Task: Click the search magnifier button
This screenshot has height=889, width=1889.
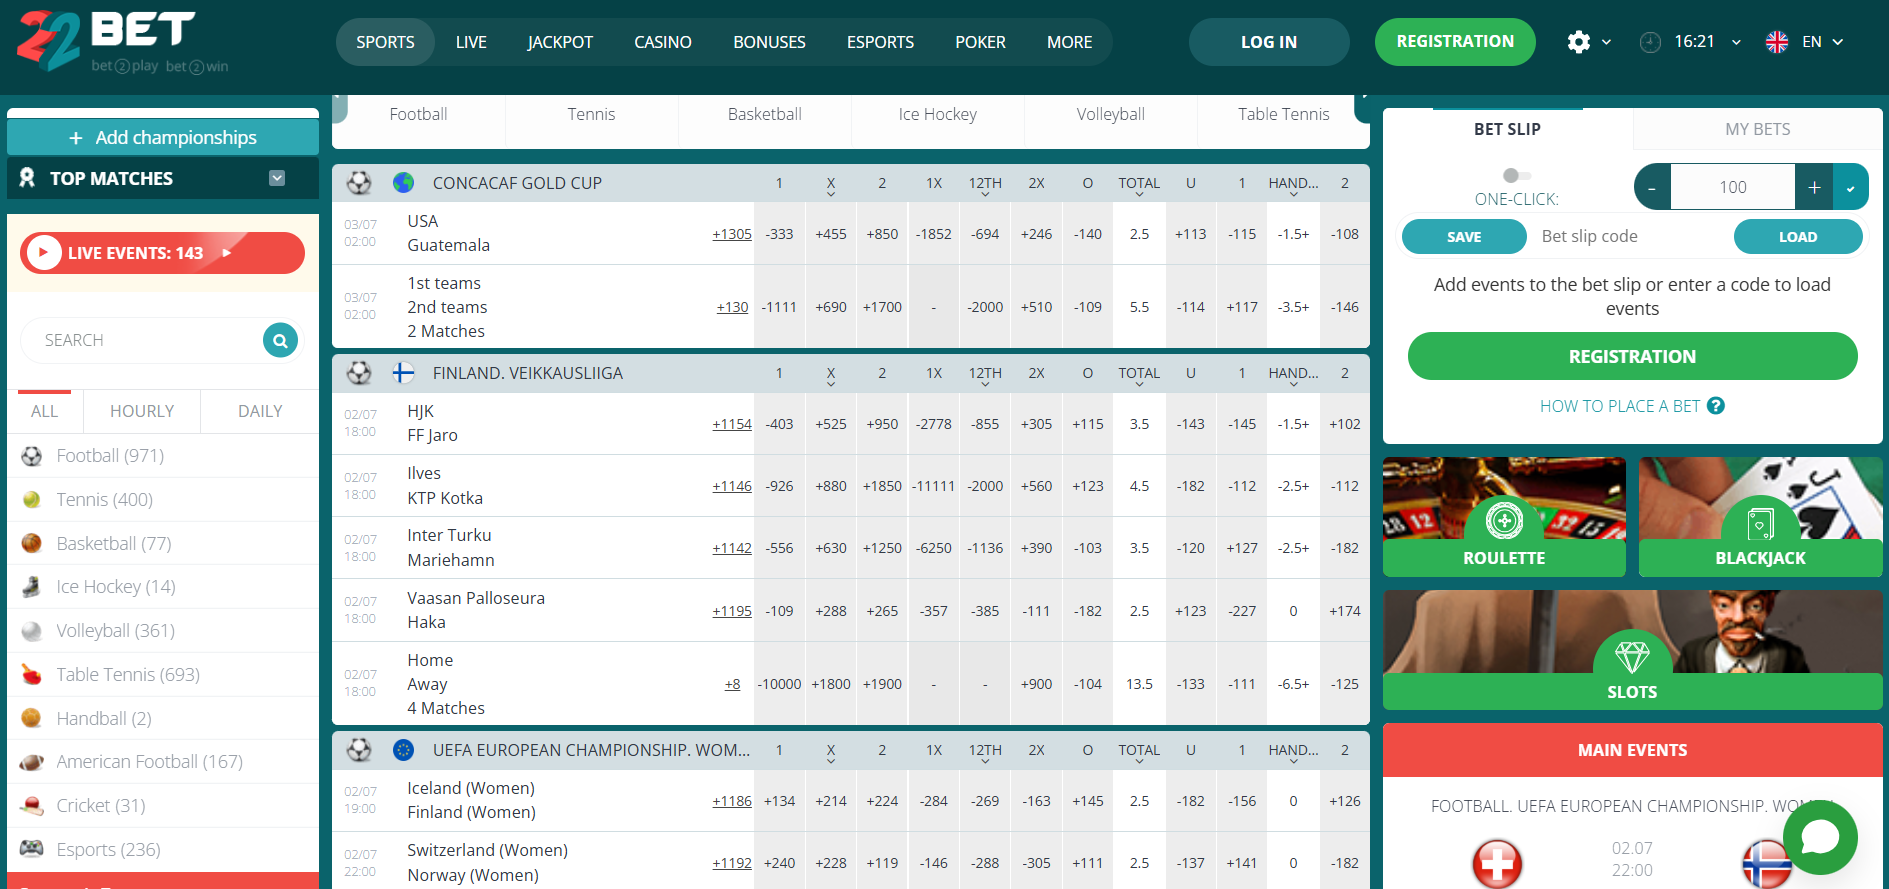Action: (280, 340)
